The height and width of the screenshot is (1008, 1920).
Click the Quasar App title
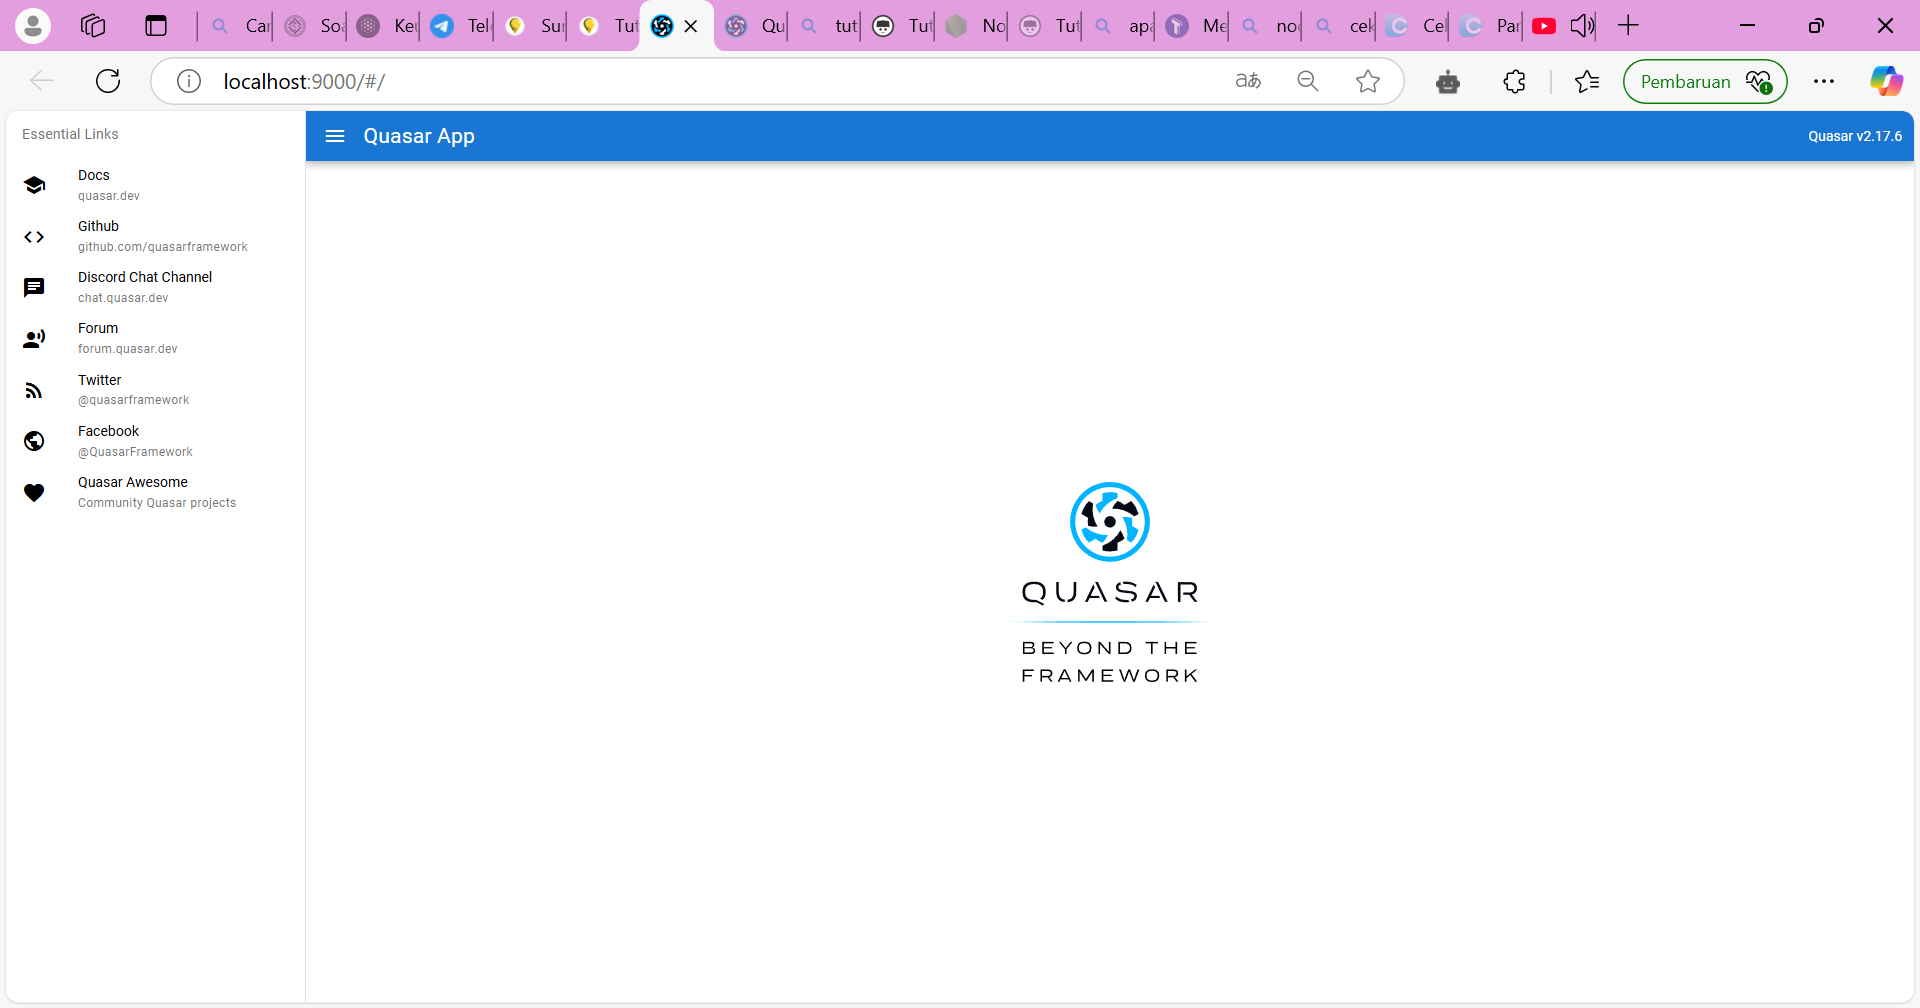click(x=419, y=136)
